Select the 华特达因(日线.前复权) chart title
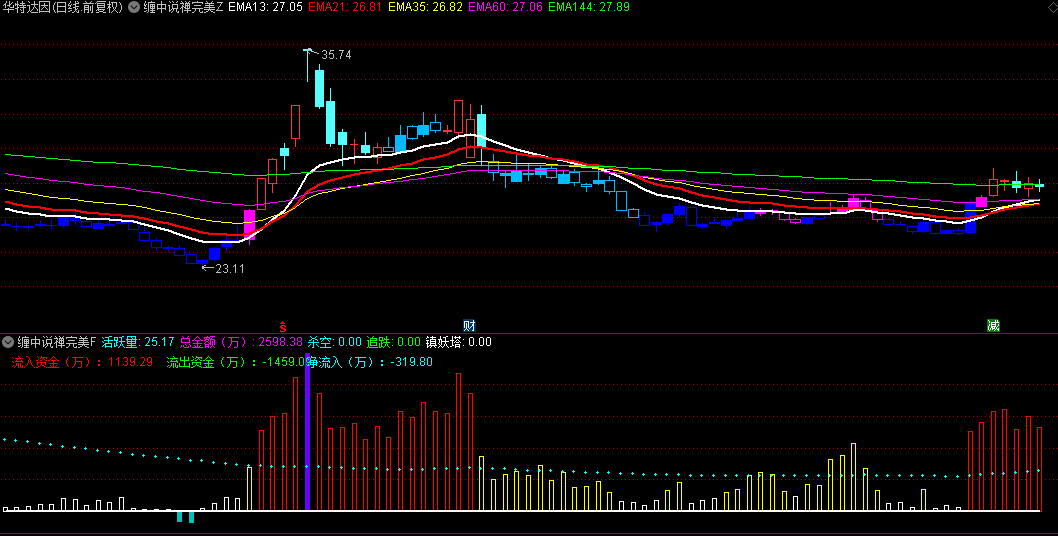This screenshot has height=536, width=1058. click(x=63, y=7)
